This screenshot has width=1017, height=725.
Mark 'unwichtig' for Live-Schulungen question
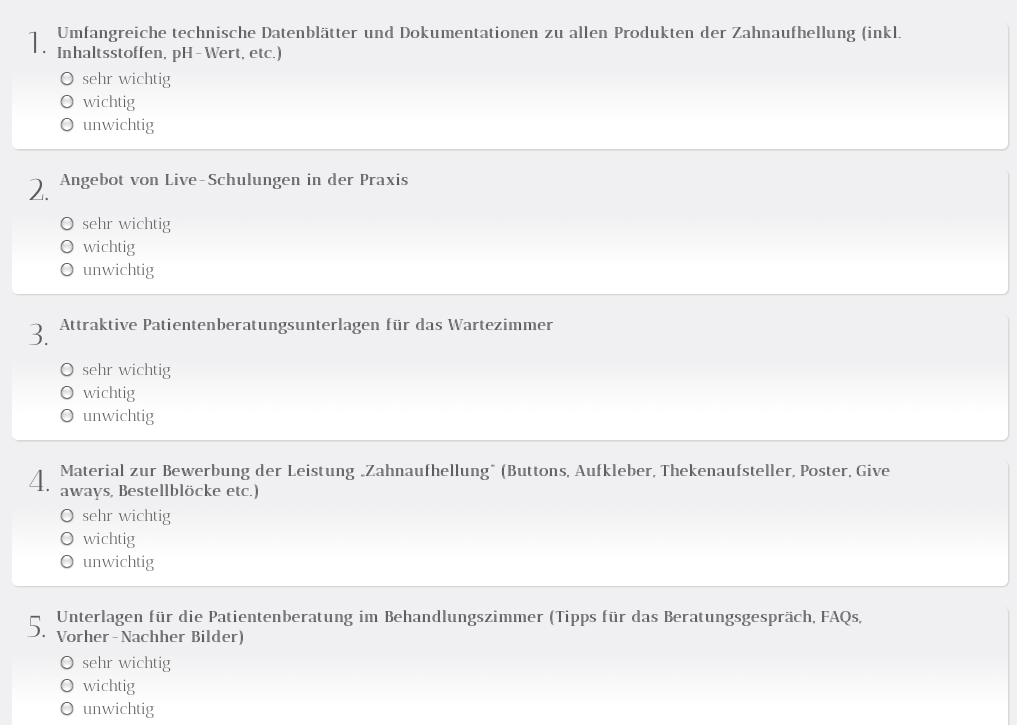[x=67, y=270]
